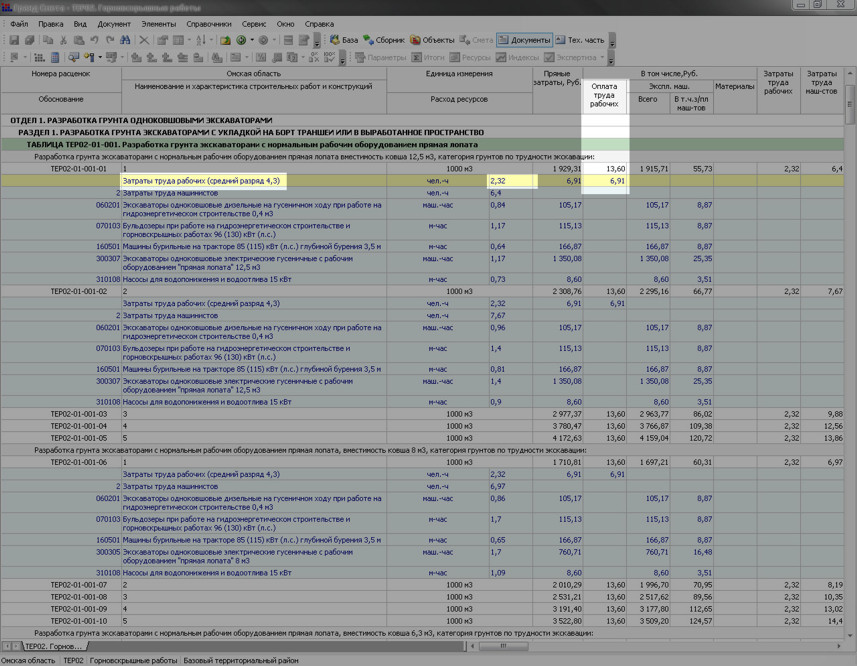Open the Сборник toolbar button

[x=384, y=40]
